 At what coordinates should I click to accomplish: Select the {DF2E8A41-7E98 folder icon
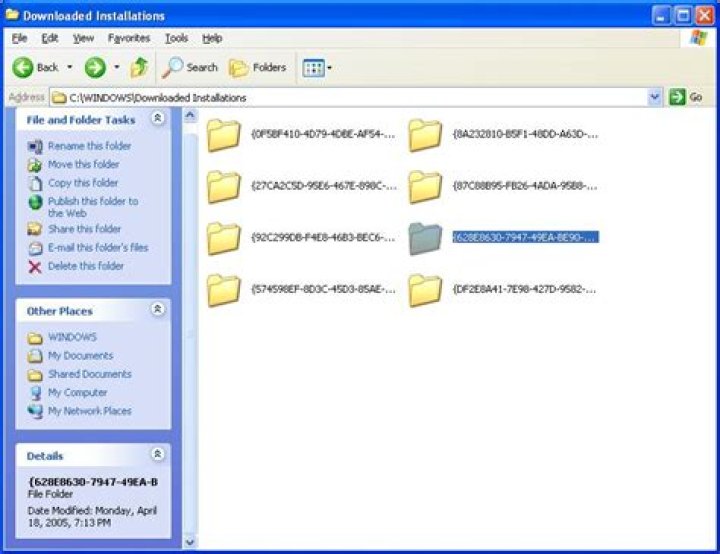425,290
